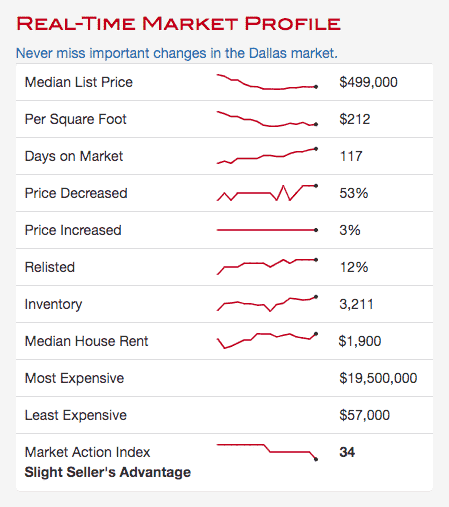Click the Most Expensive row label
This screenshot has height=507, width=449.
pos(74,378)
